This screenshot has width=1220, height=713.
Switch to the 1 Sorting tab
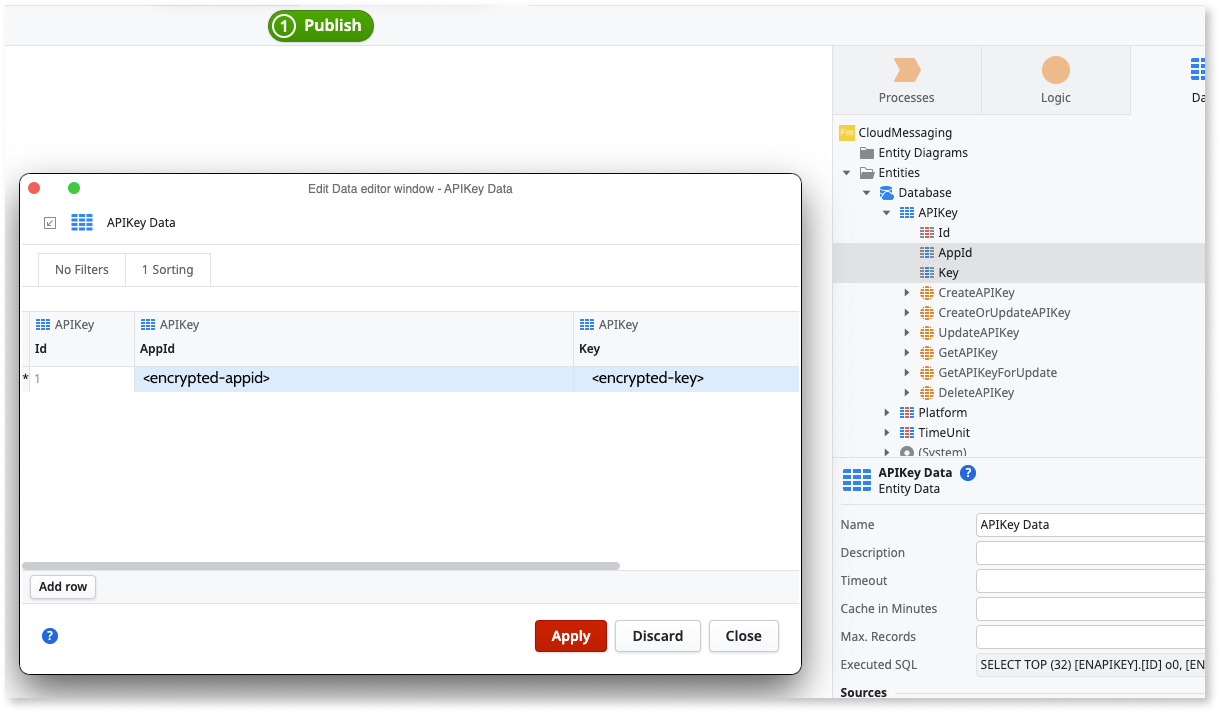pos(167,269)
